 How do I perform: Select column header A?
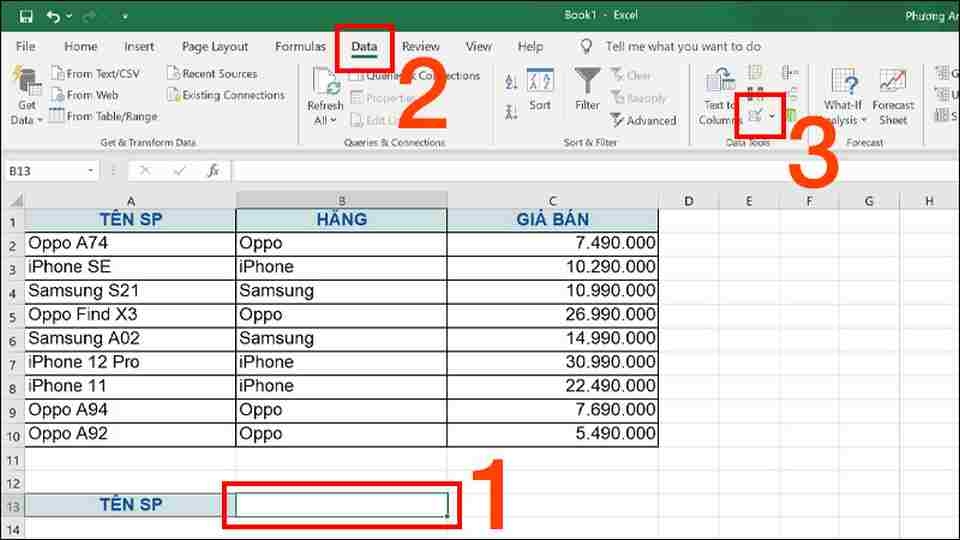[130, 201]
